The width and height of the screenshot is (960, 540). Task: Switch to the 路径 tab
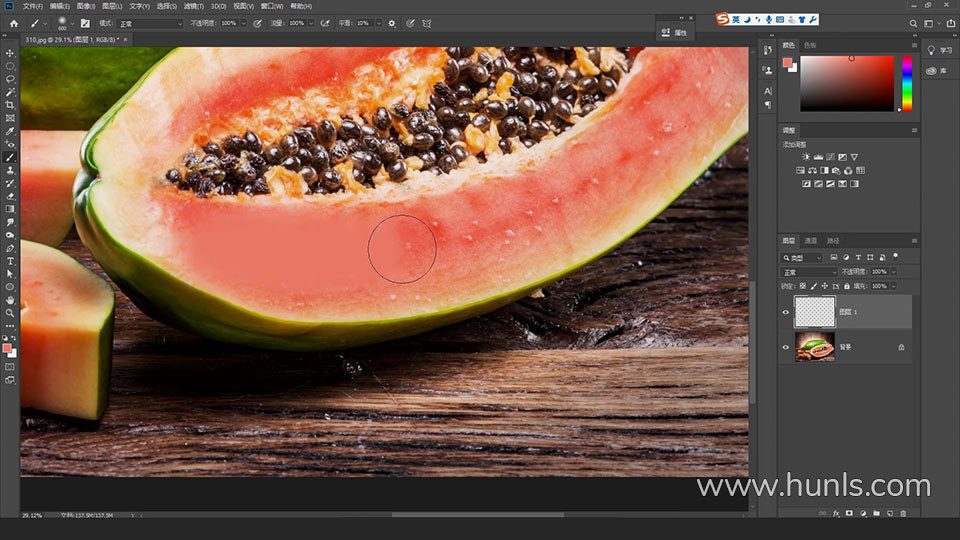click(833, 241)
